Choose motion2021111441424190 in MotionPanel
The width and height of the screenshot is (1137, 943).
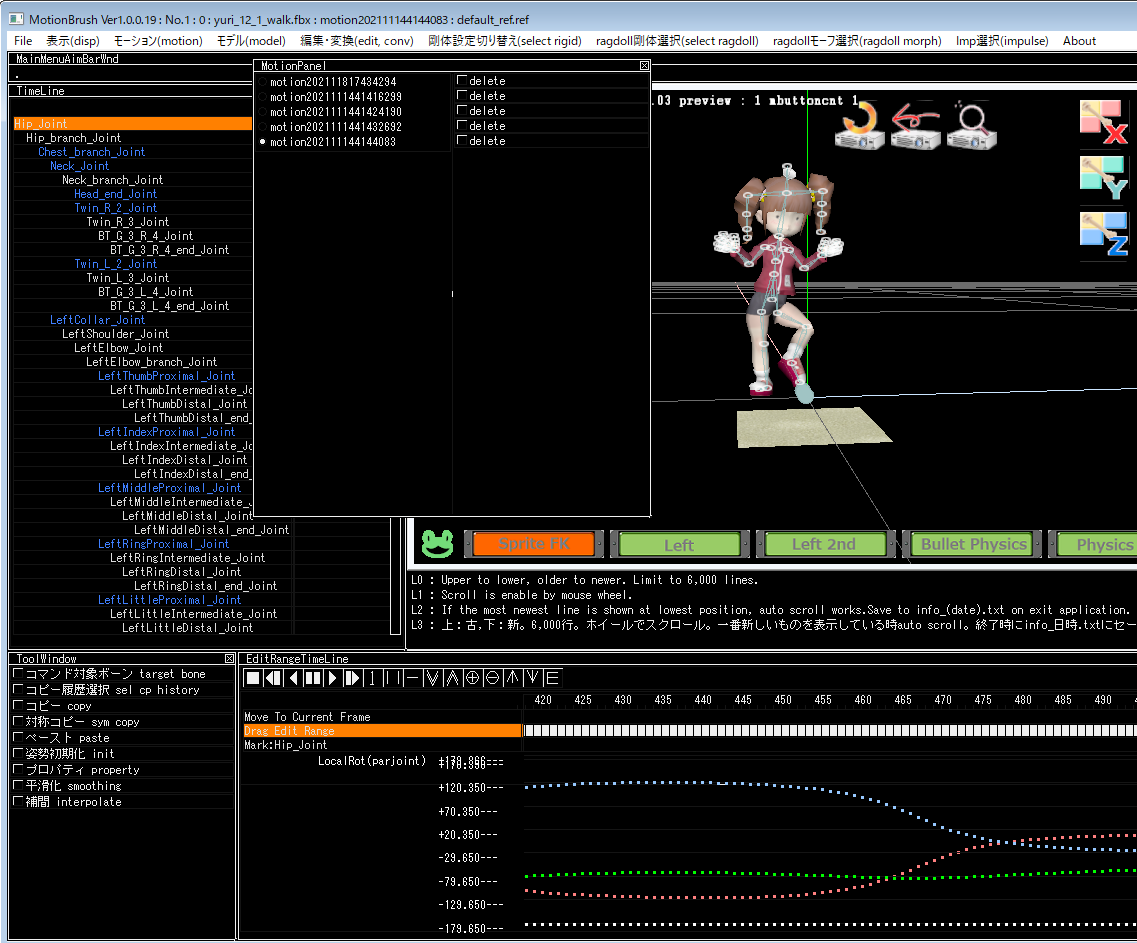[x=336, y=112]
